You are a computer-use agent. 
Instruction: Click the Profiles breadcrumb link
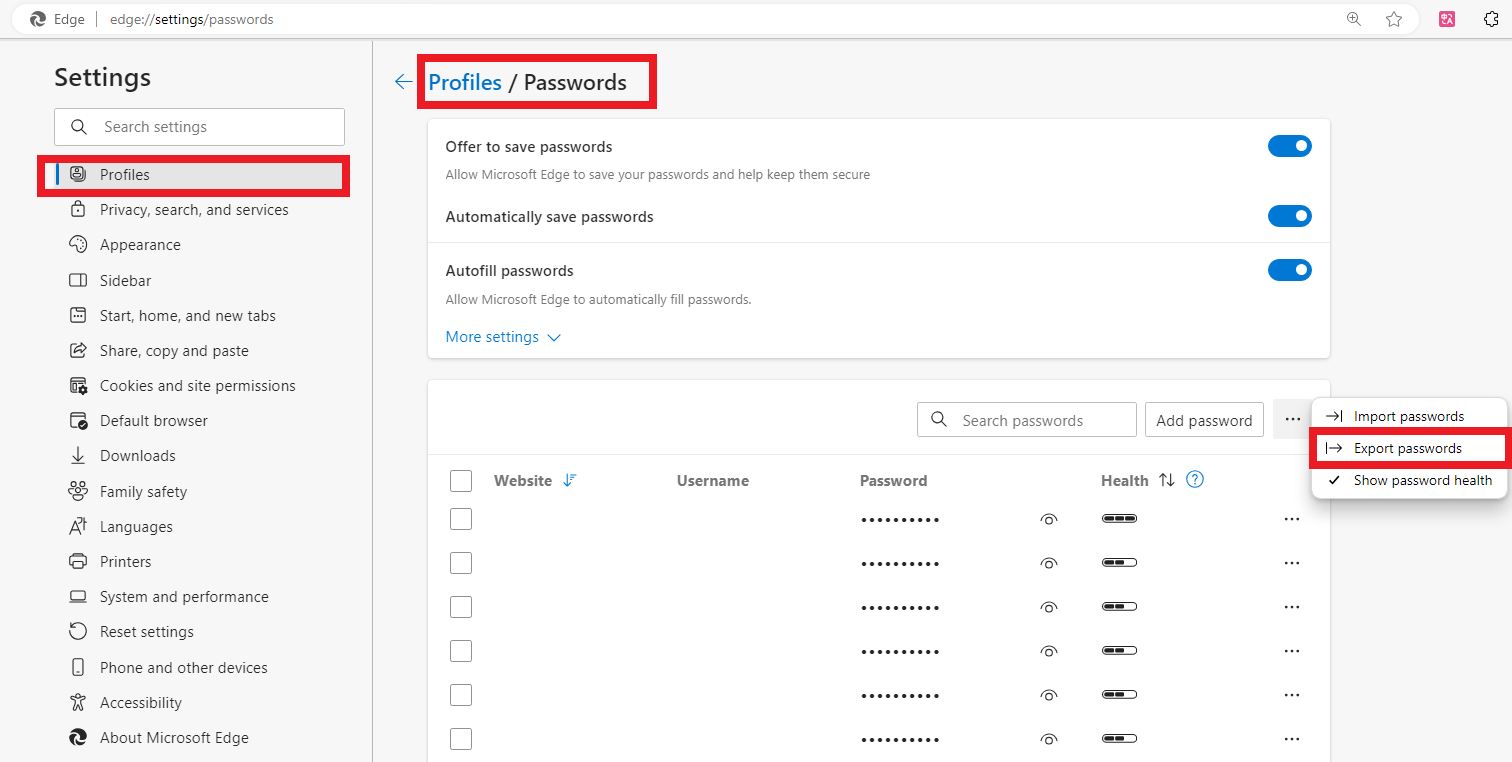465,82
